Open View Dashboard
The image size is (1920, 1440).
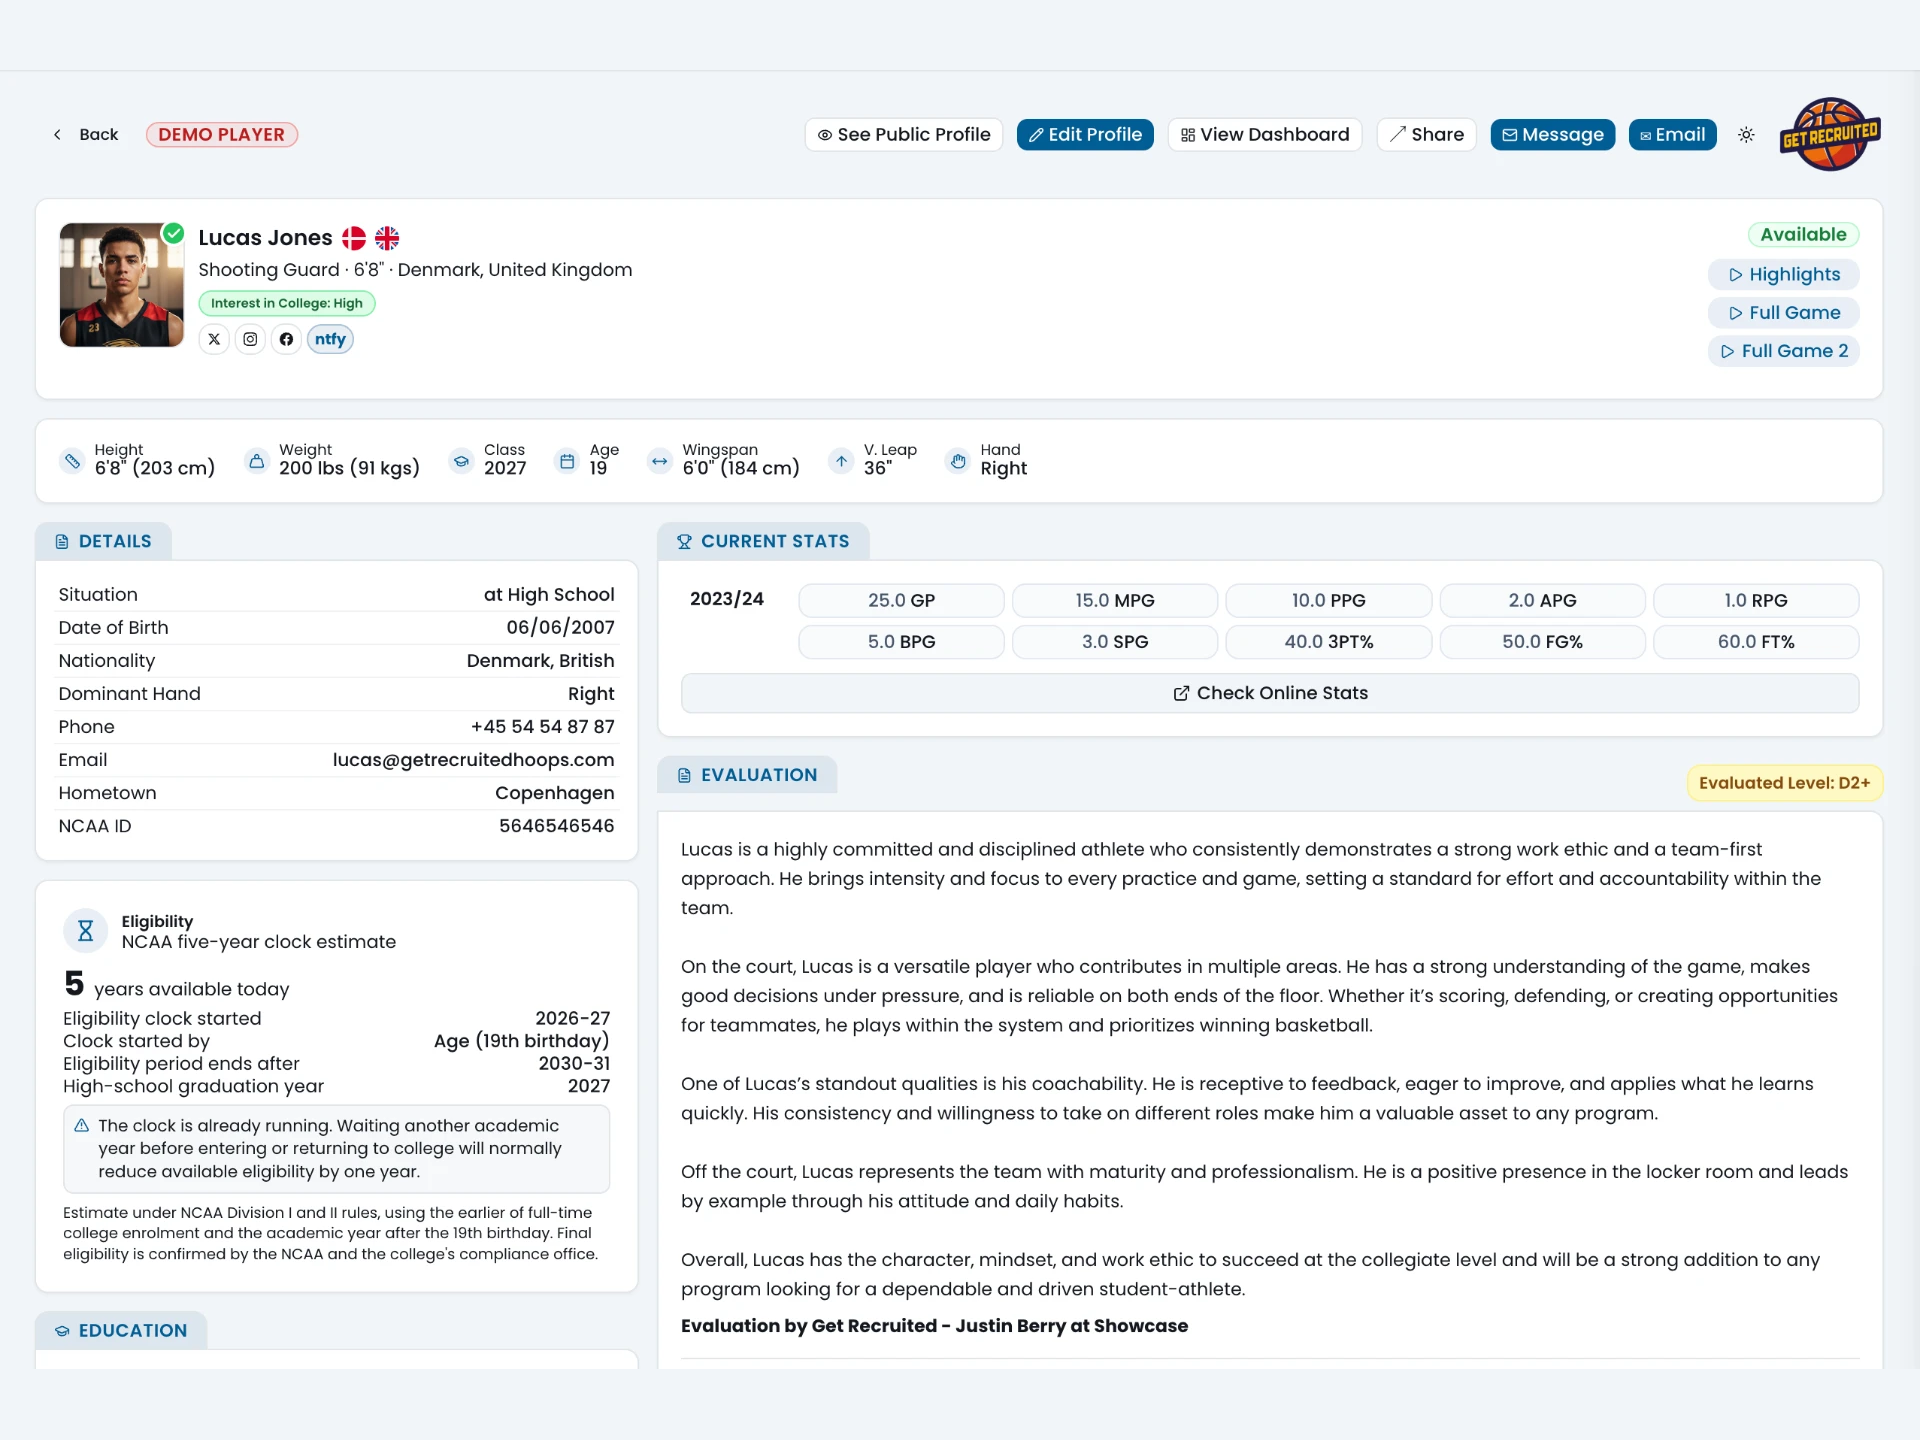1265,135
